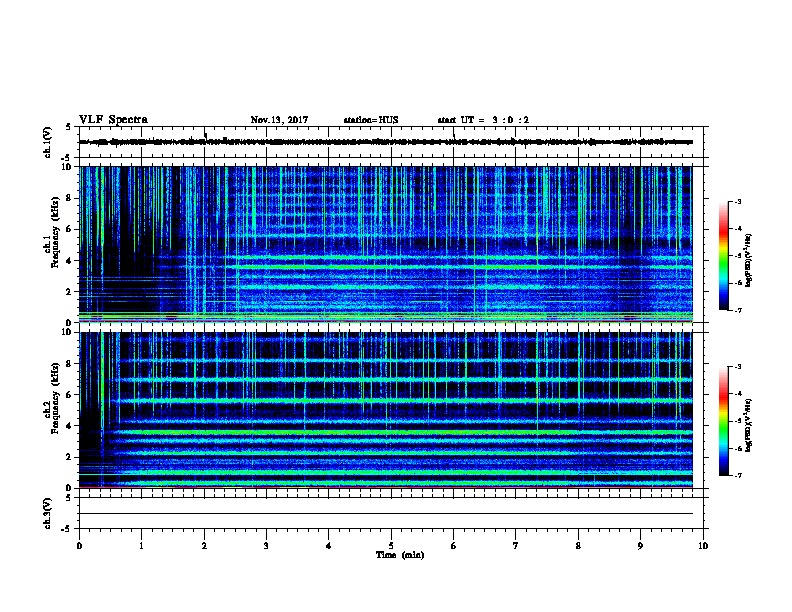This screenshot has width=792, height=612.
Task: Click the ch.1 spectrogram colorbar gradient
Action: pos(724,256)
